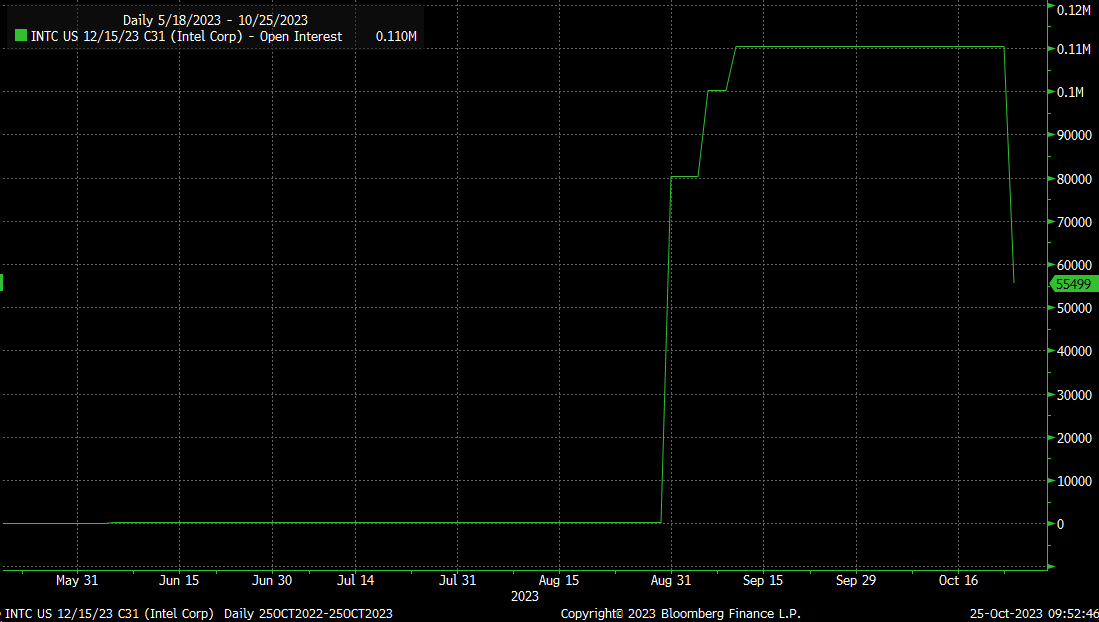The image size is (1099, 622).
Task: Click the 0.12M y-axis label
Action: 1074,10
